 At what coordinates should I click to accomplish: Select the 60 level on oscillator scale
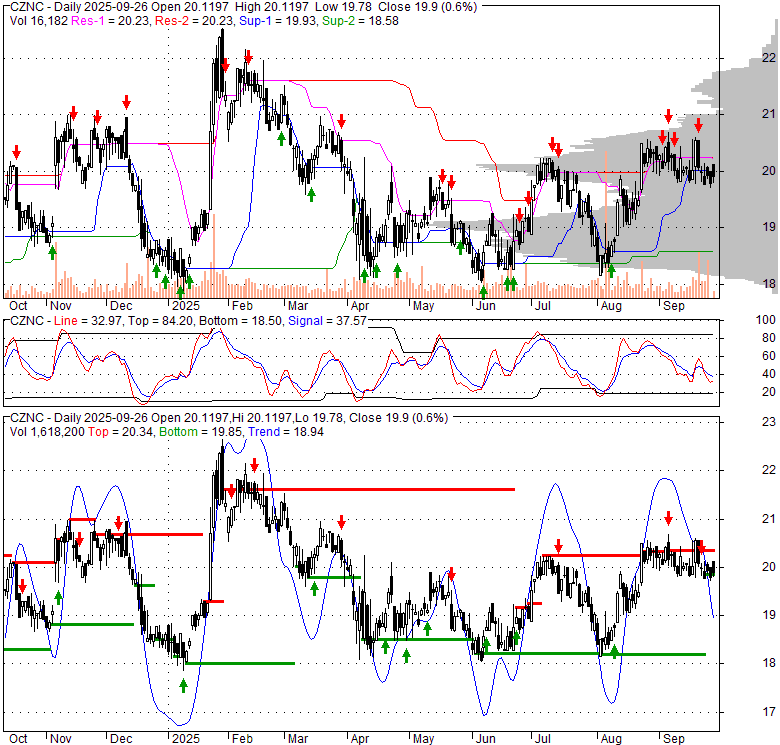tap(769, 356)
